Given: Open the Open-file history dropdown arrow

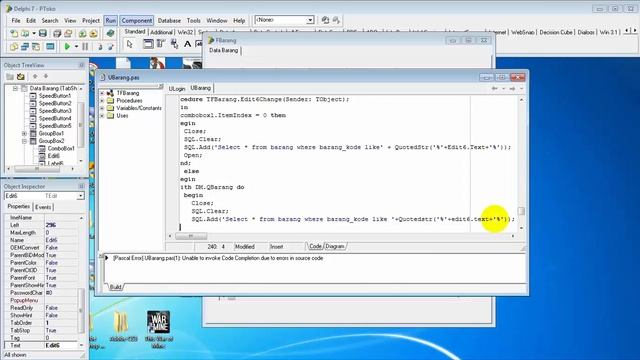Looking at the screenshot, I should coord(33,33).
